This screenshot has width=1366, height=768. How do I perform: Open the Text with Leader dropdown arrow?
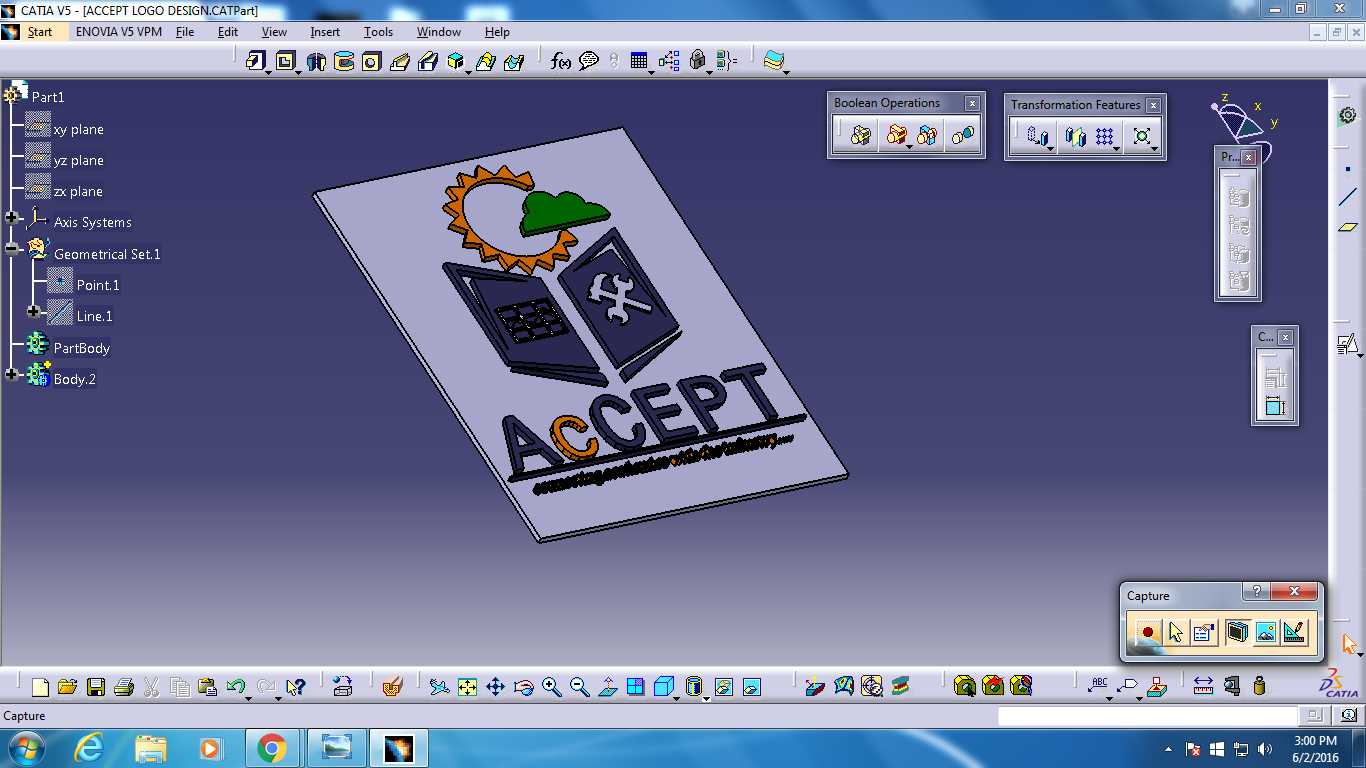pyautogui.click(x=1110, y=697)
